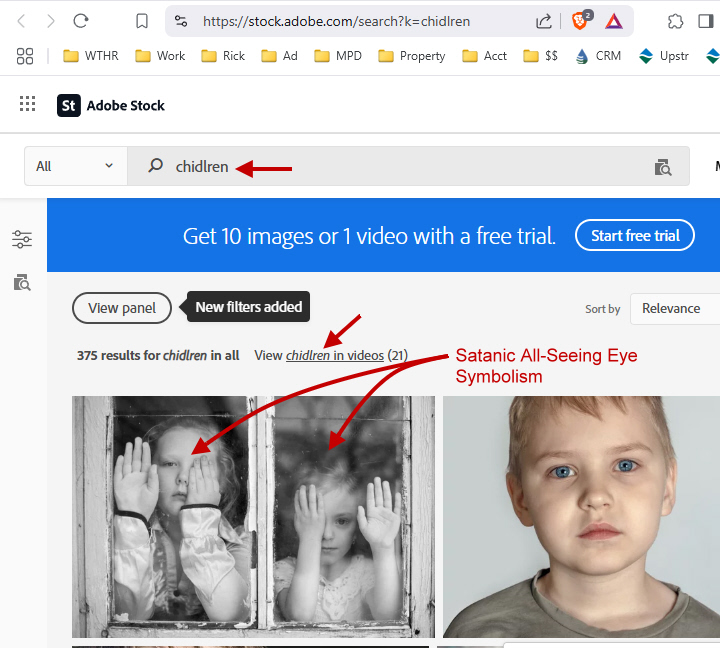The height and width of the screenshot is (648, 720).
Task: Click the bookmark this page icon
Action: point(142,21)
